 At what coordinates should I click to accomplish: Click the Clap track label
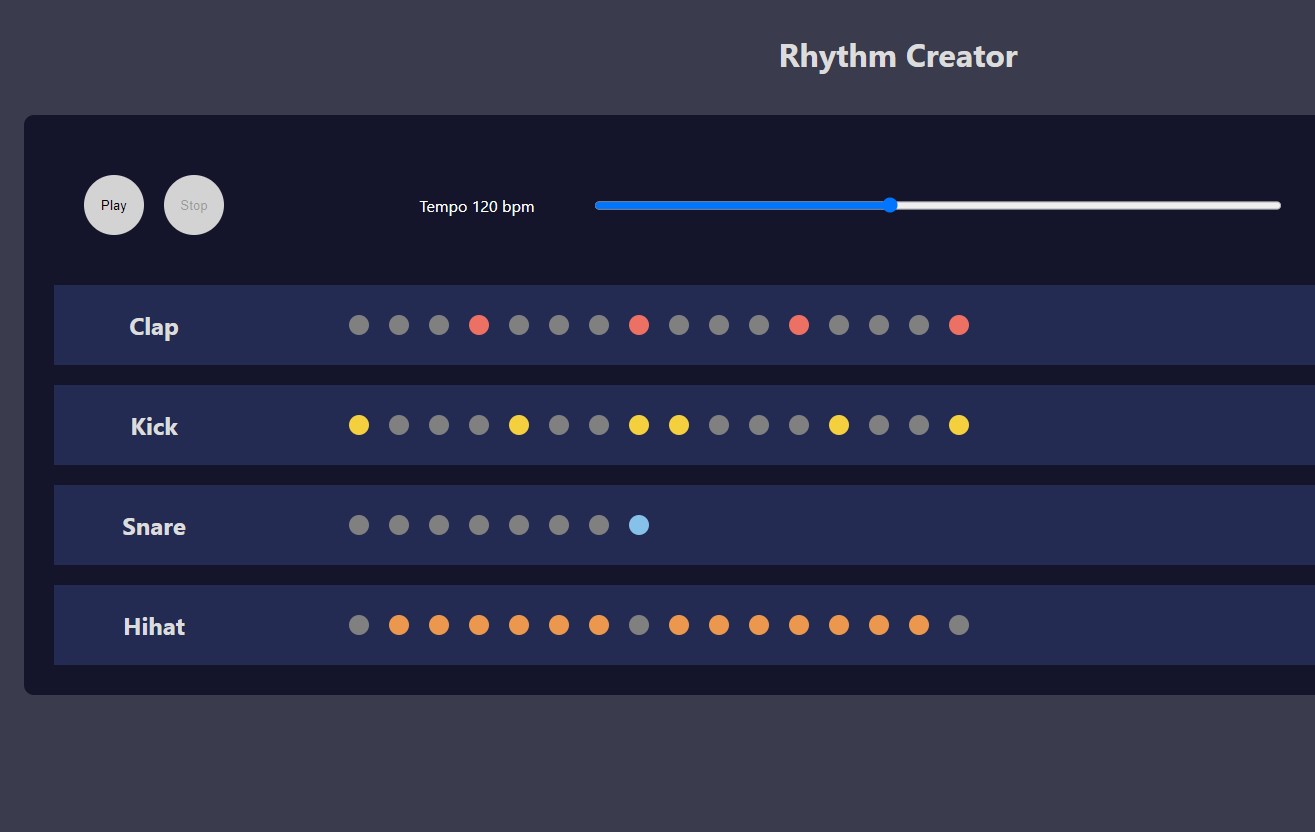pyautogui.click(x=154, y=327)
